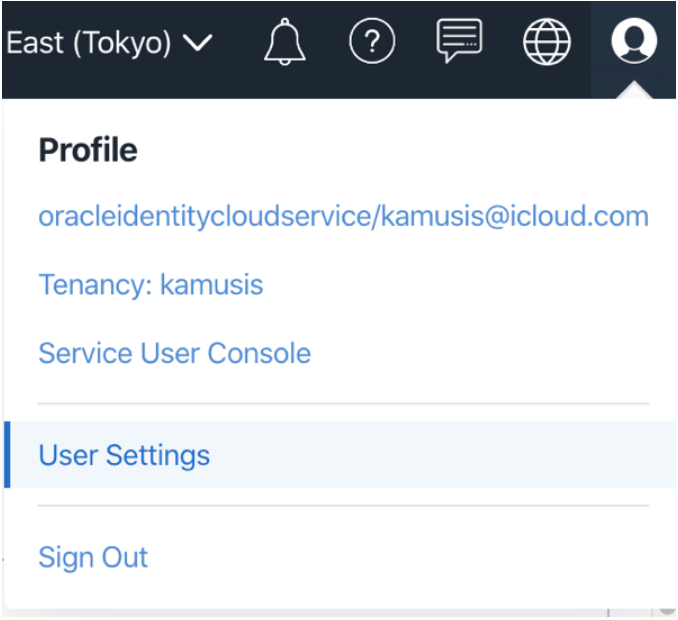The width and height of the screenshot is (678, 620).
Task: Click the chevron next to East (Tokyo)
Action: coord(199,44)
